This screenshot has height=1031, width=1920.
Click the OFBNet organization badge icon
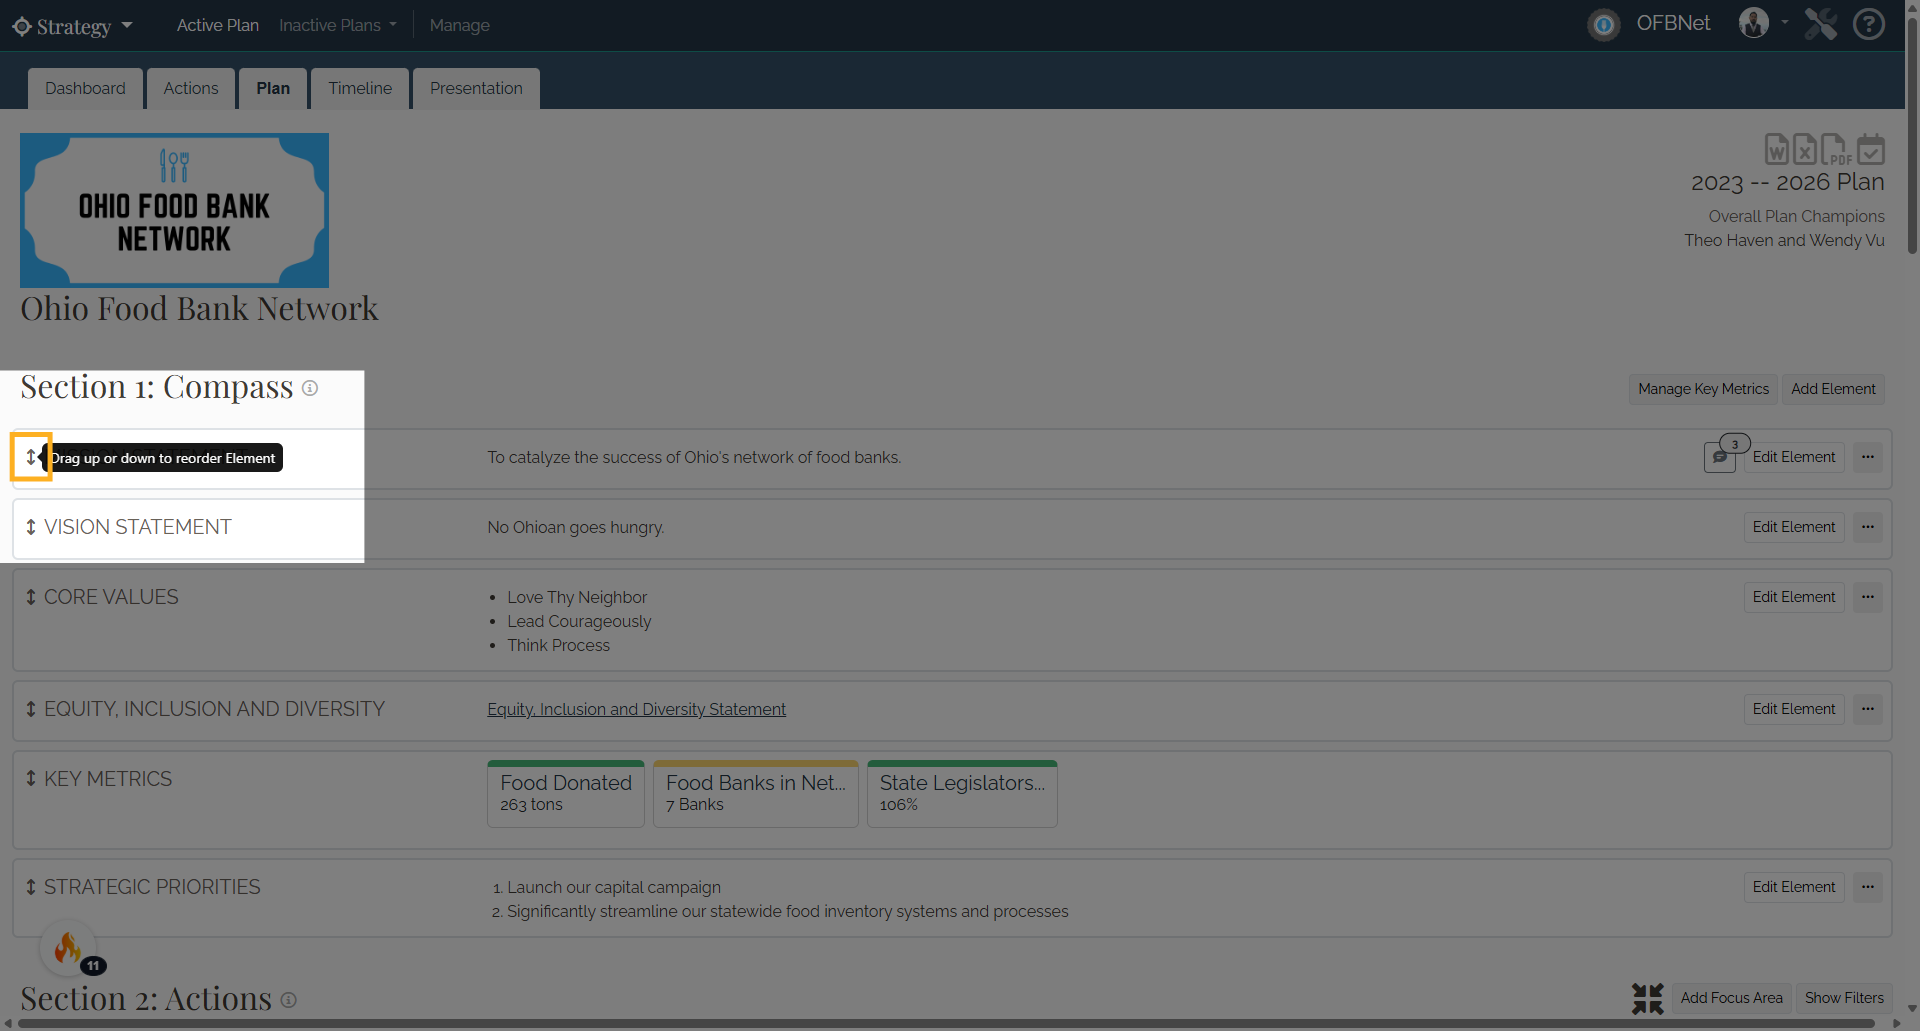[1604, 25]
